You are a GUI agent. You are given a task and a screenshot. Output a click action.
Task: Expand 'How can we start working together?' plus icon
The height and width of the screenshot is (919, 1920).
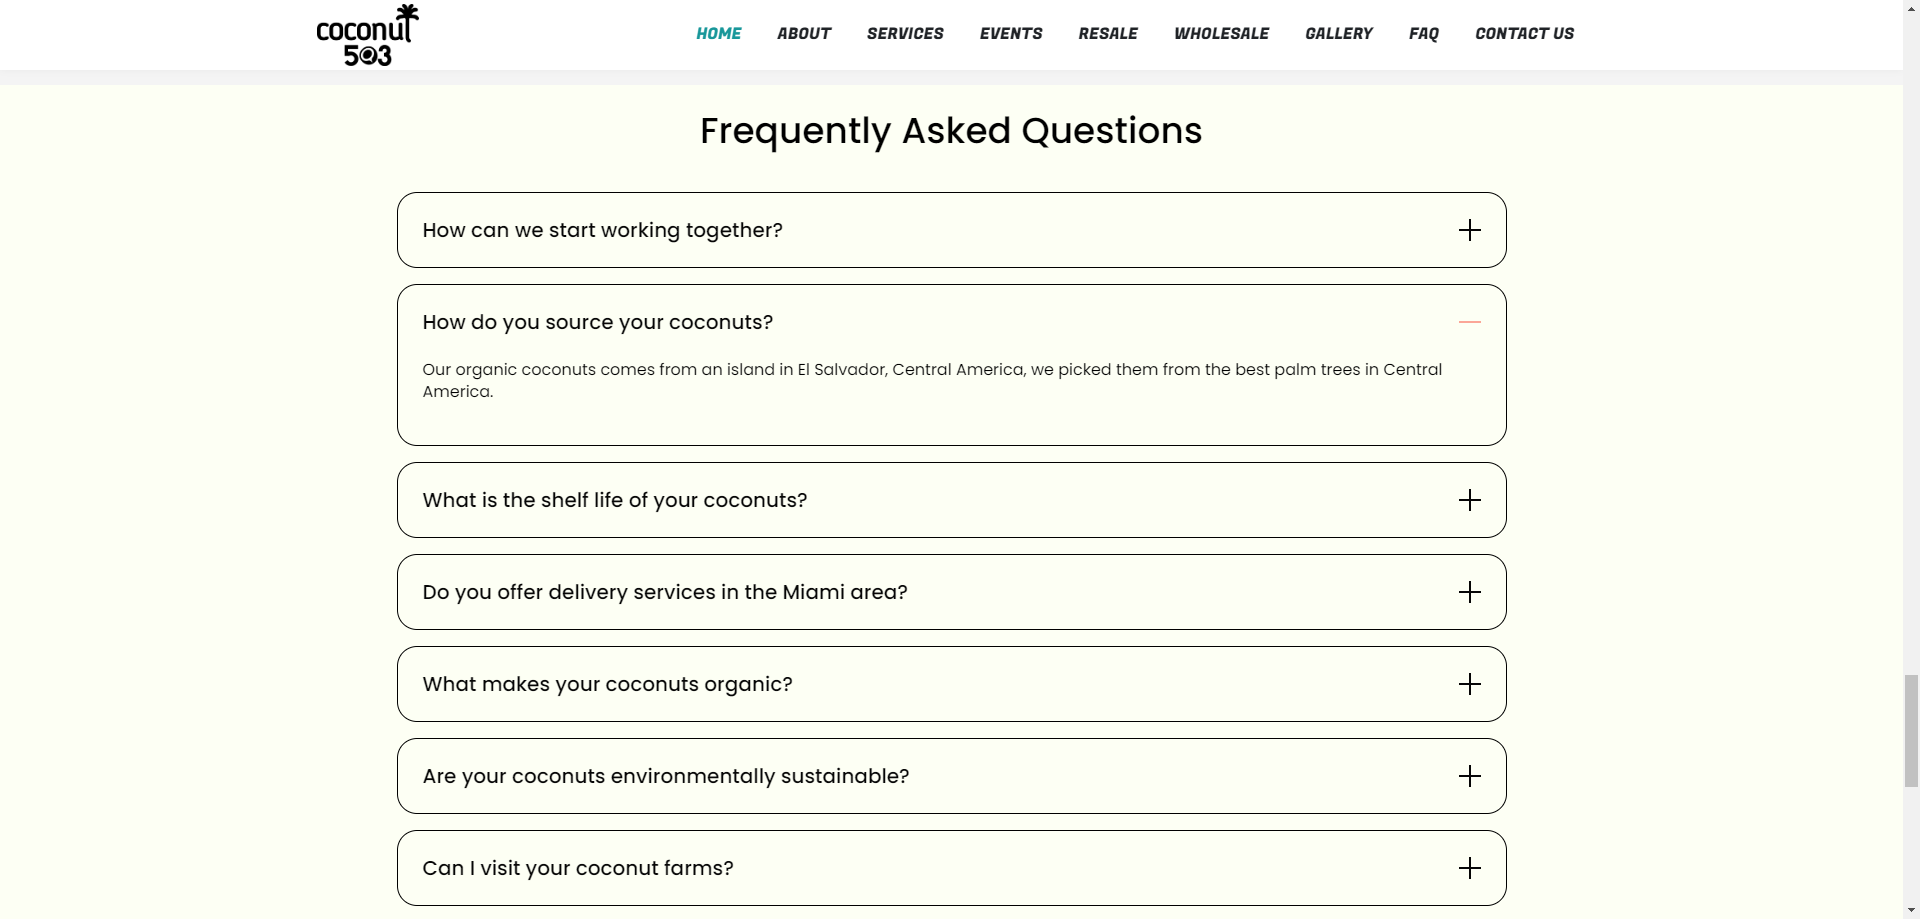coord(1469,230)
